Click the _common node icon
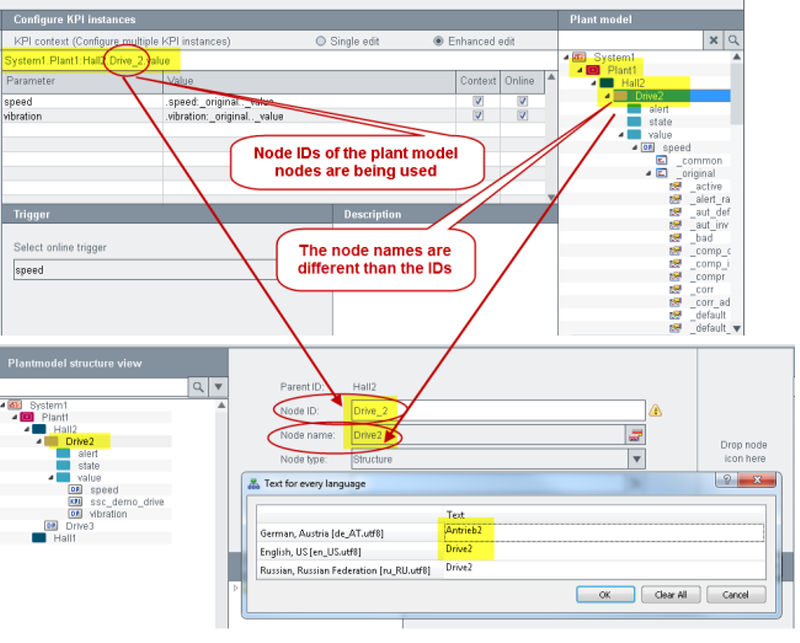800x643 pixels. 662,160
